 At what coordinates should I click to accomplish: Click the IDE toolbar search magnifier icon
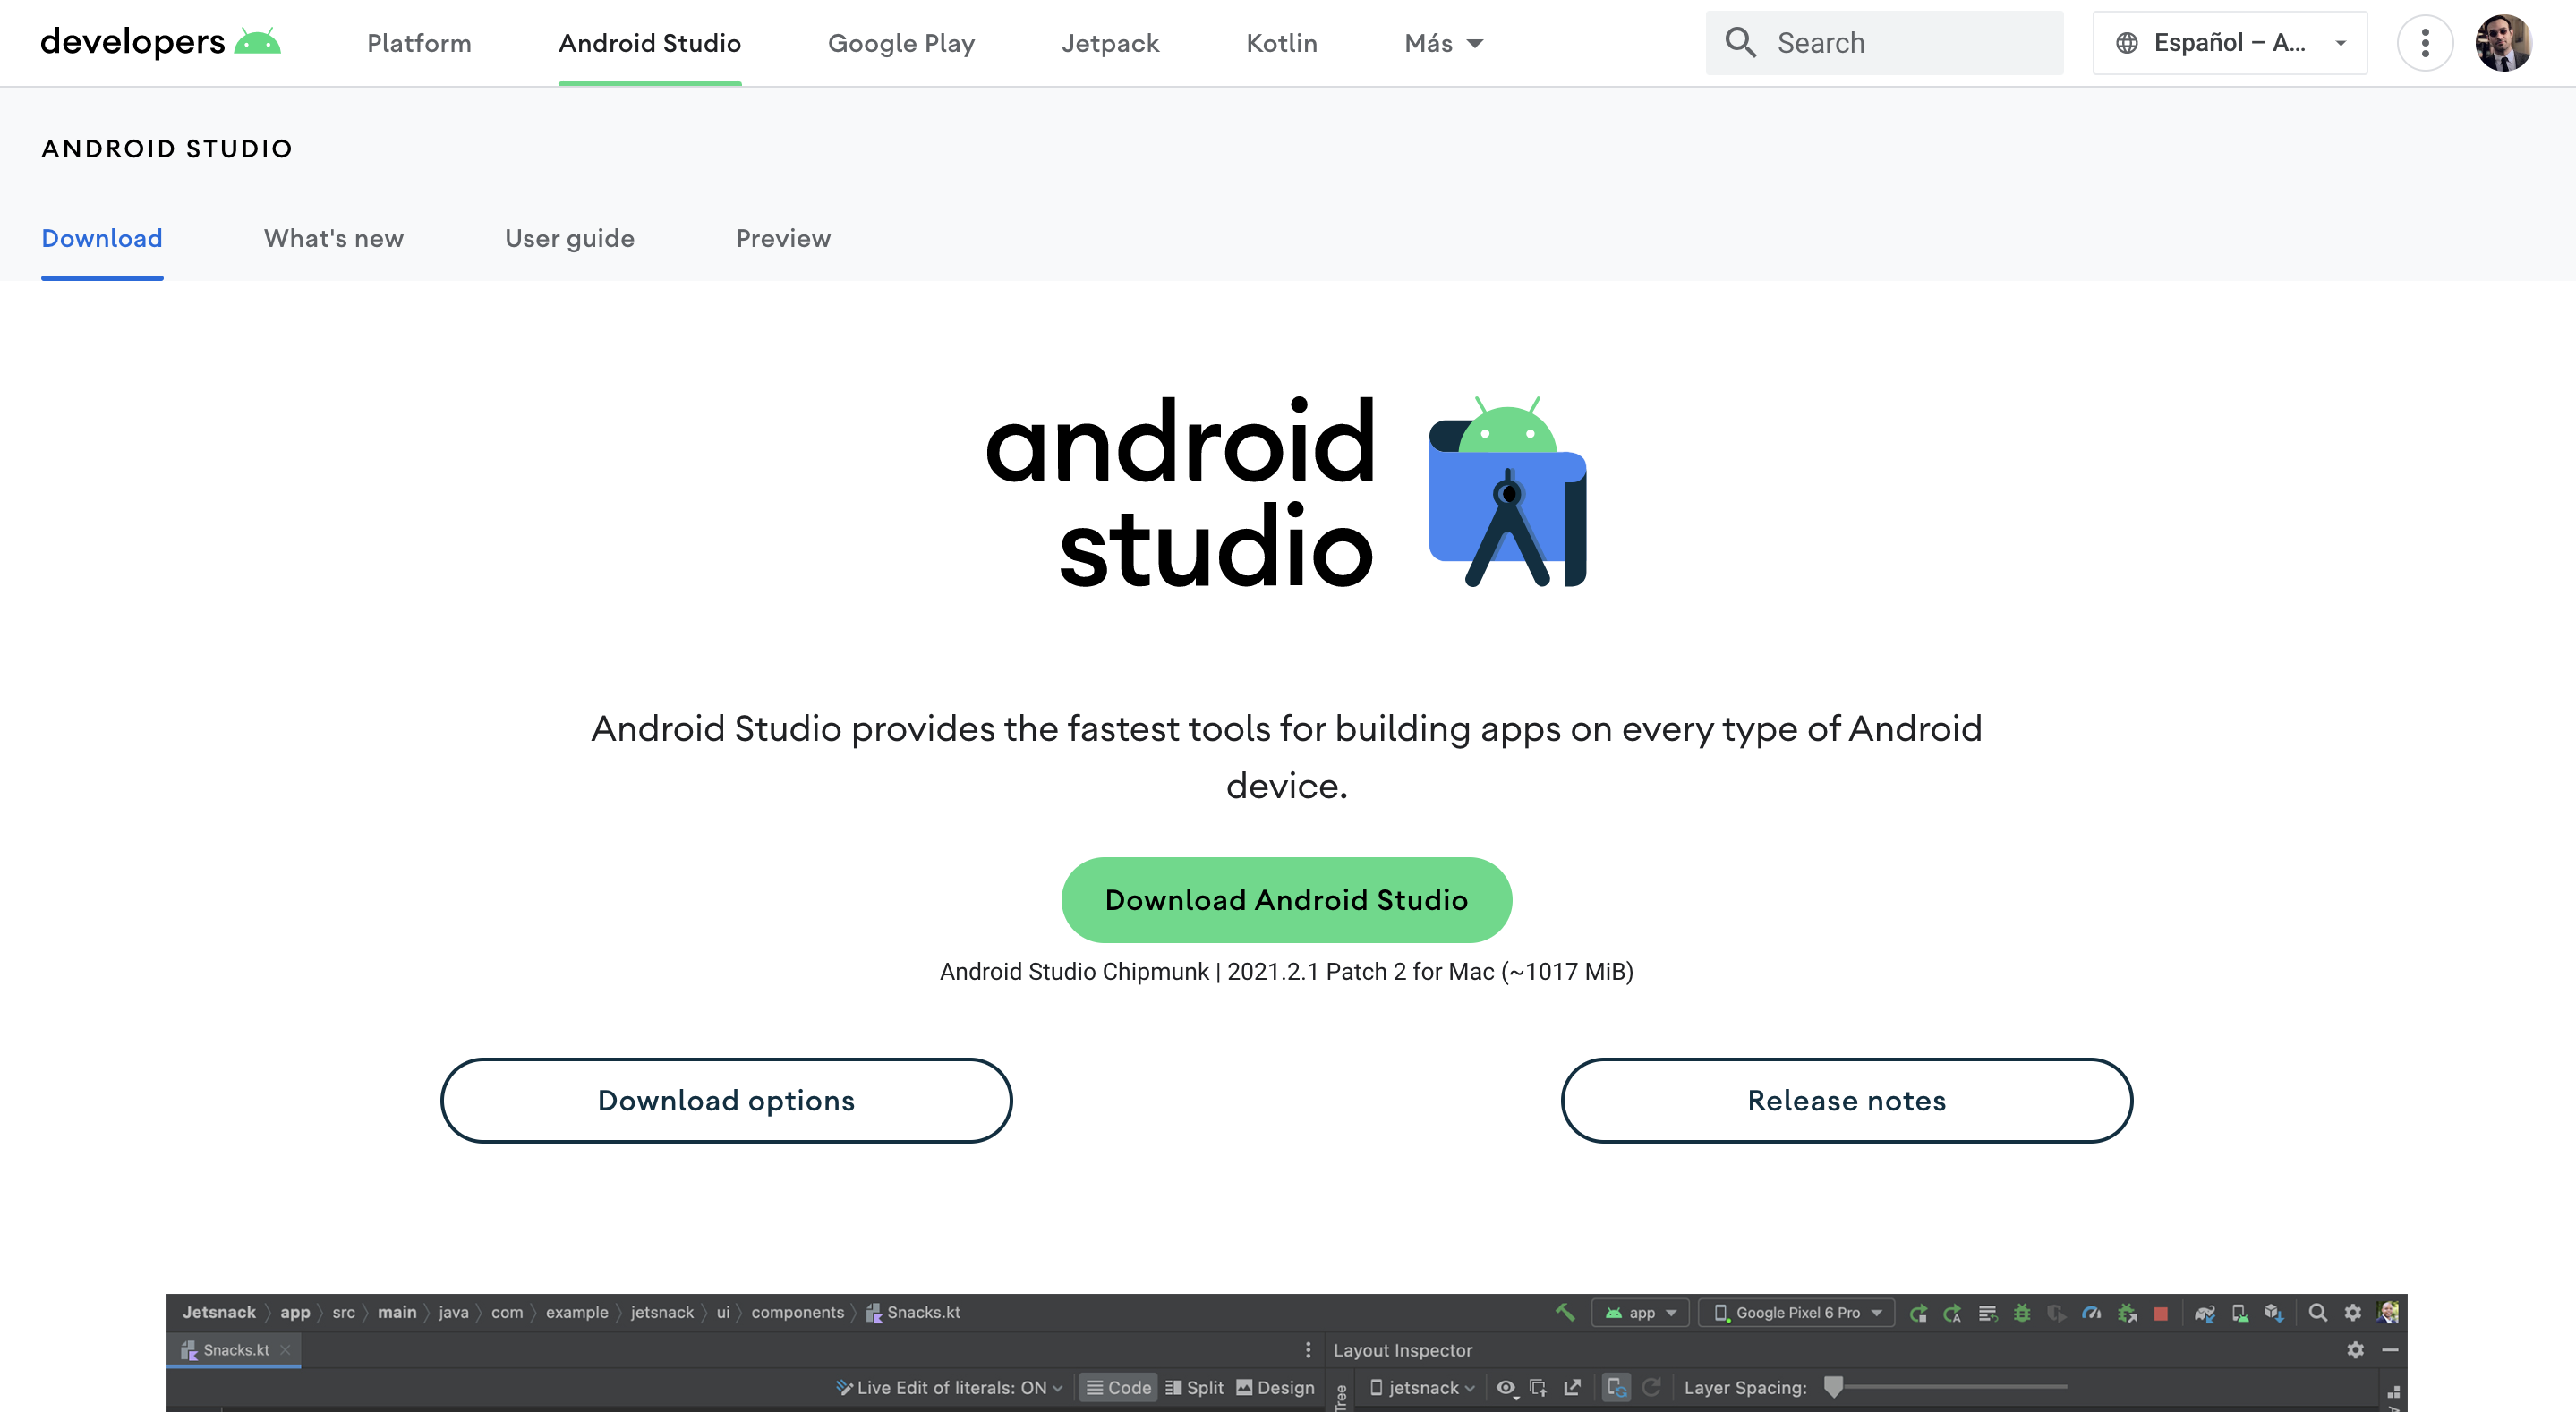pyautogui.click(x=2317, y=1312)
